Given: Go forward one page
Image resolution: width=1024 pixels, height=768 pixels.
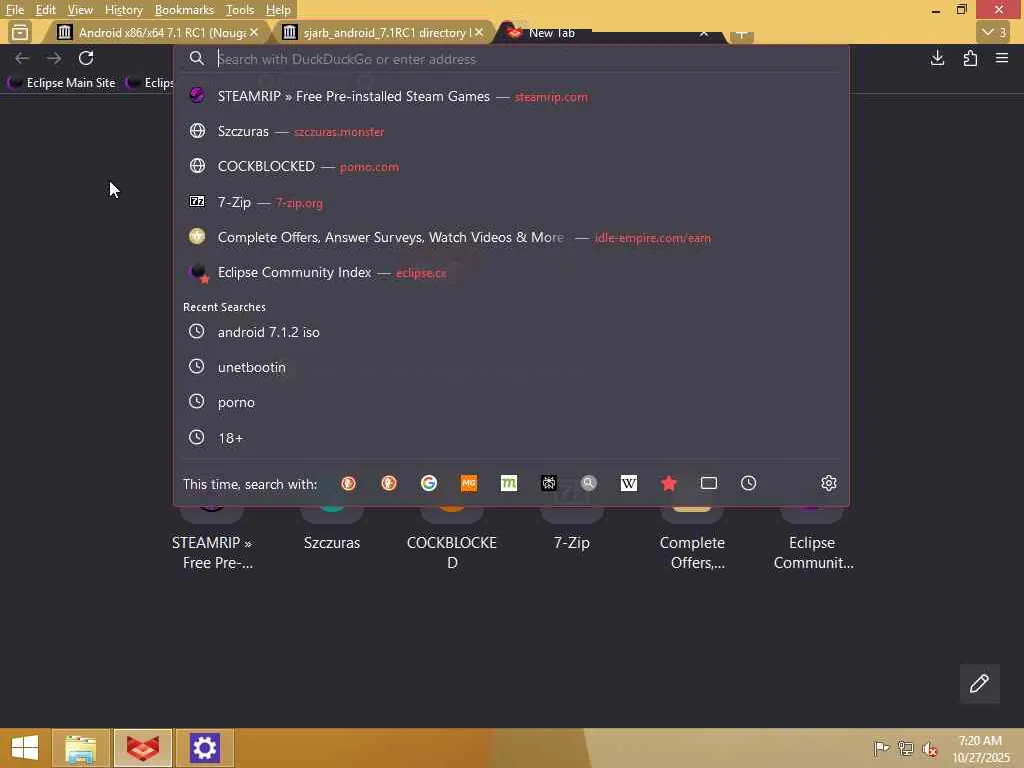Looking at the screenshot, I should tap(54, 58).
